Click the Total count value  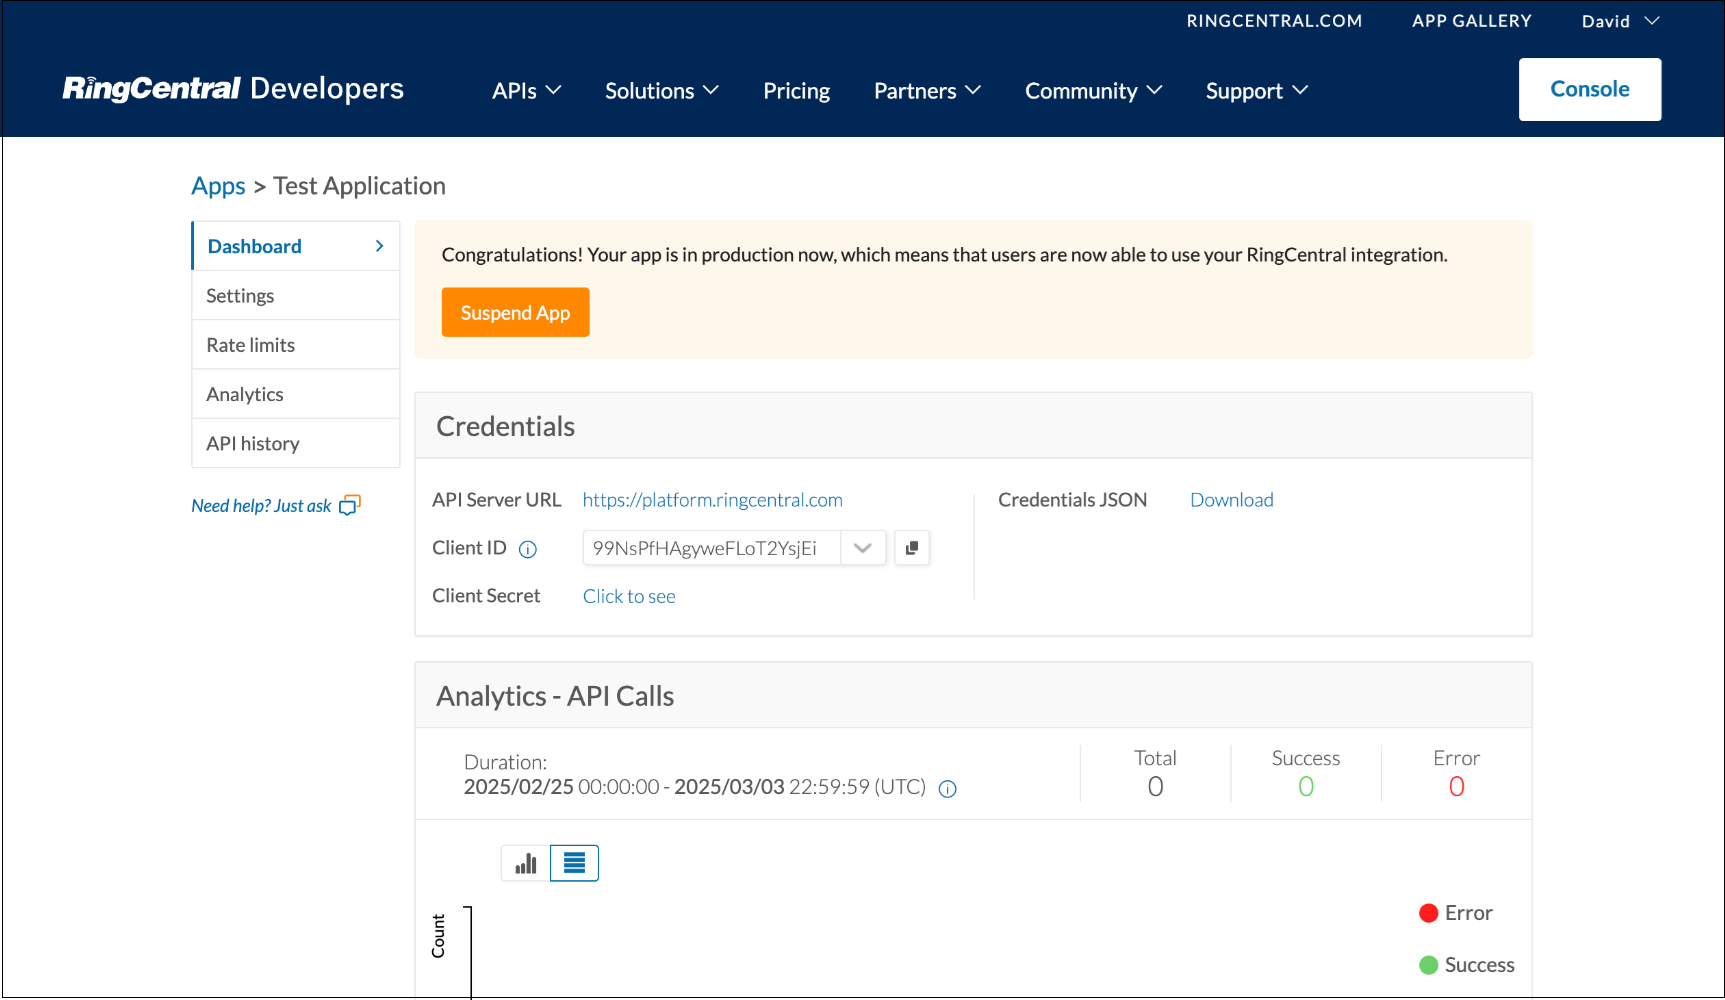pos(1155,787)
